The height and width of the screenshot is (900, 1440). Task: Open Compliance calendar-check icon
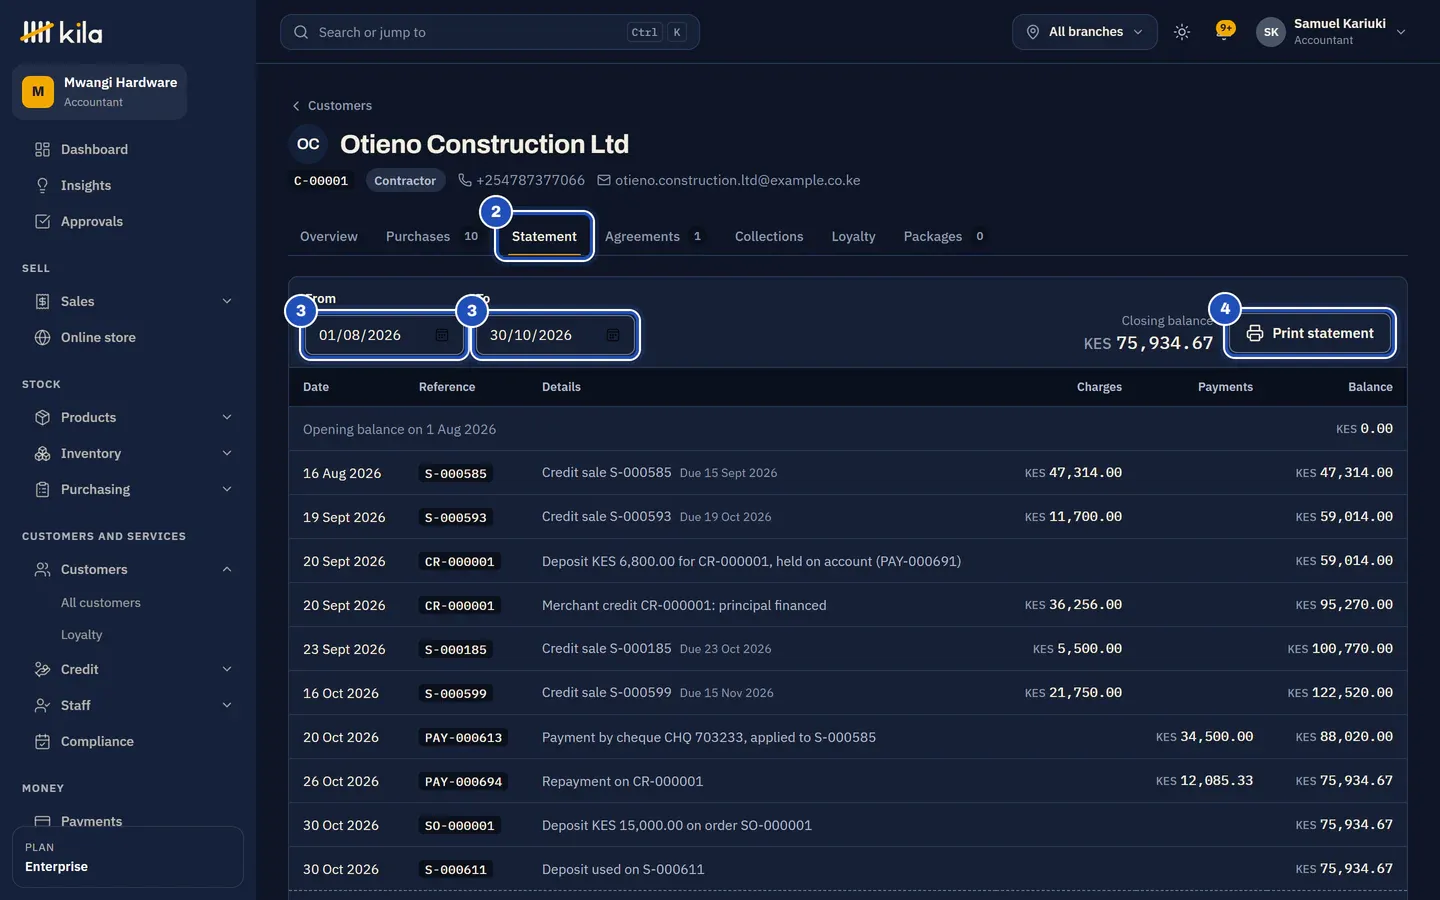pyautogui.click(x=42, y=741)
